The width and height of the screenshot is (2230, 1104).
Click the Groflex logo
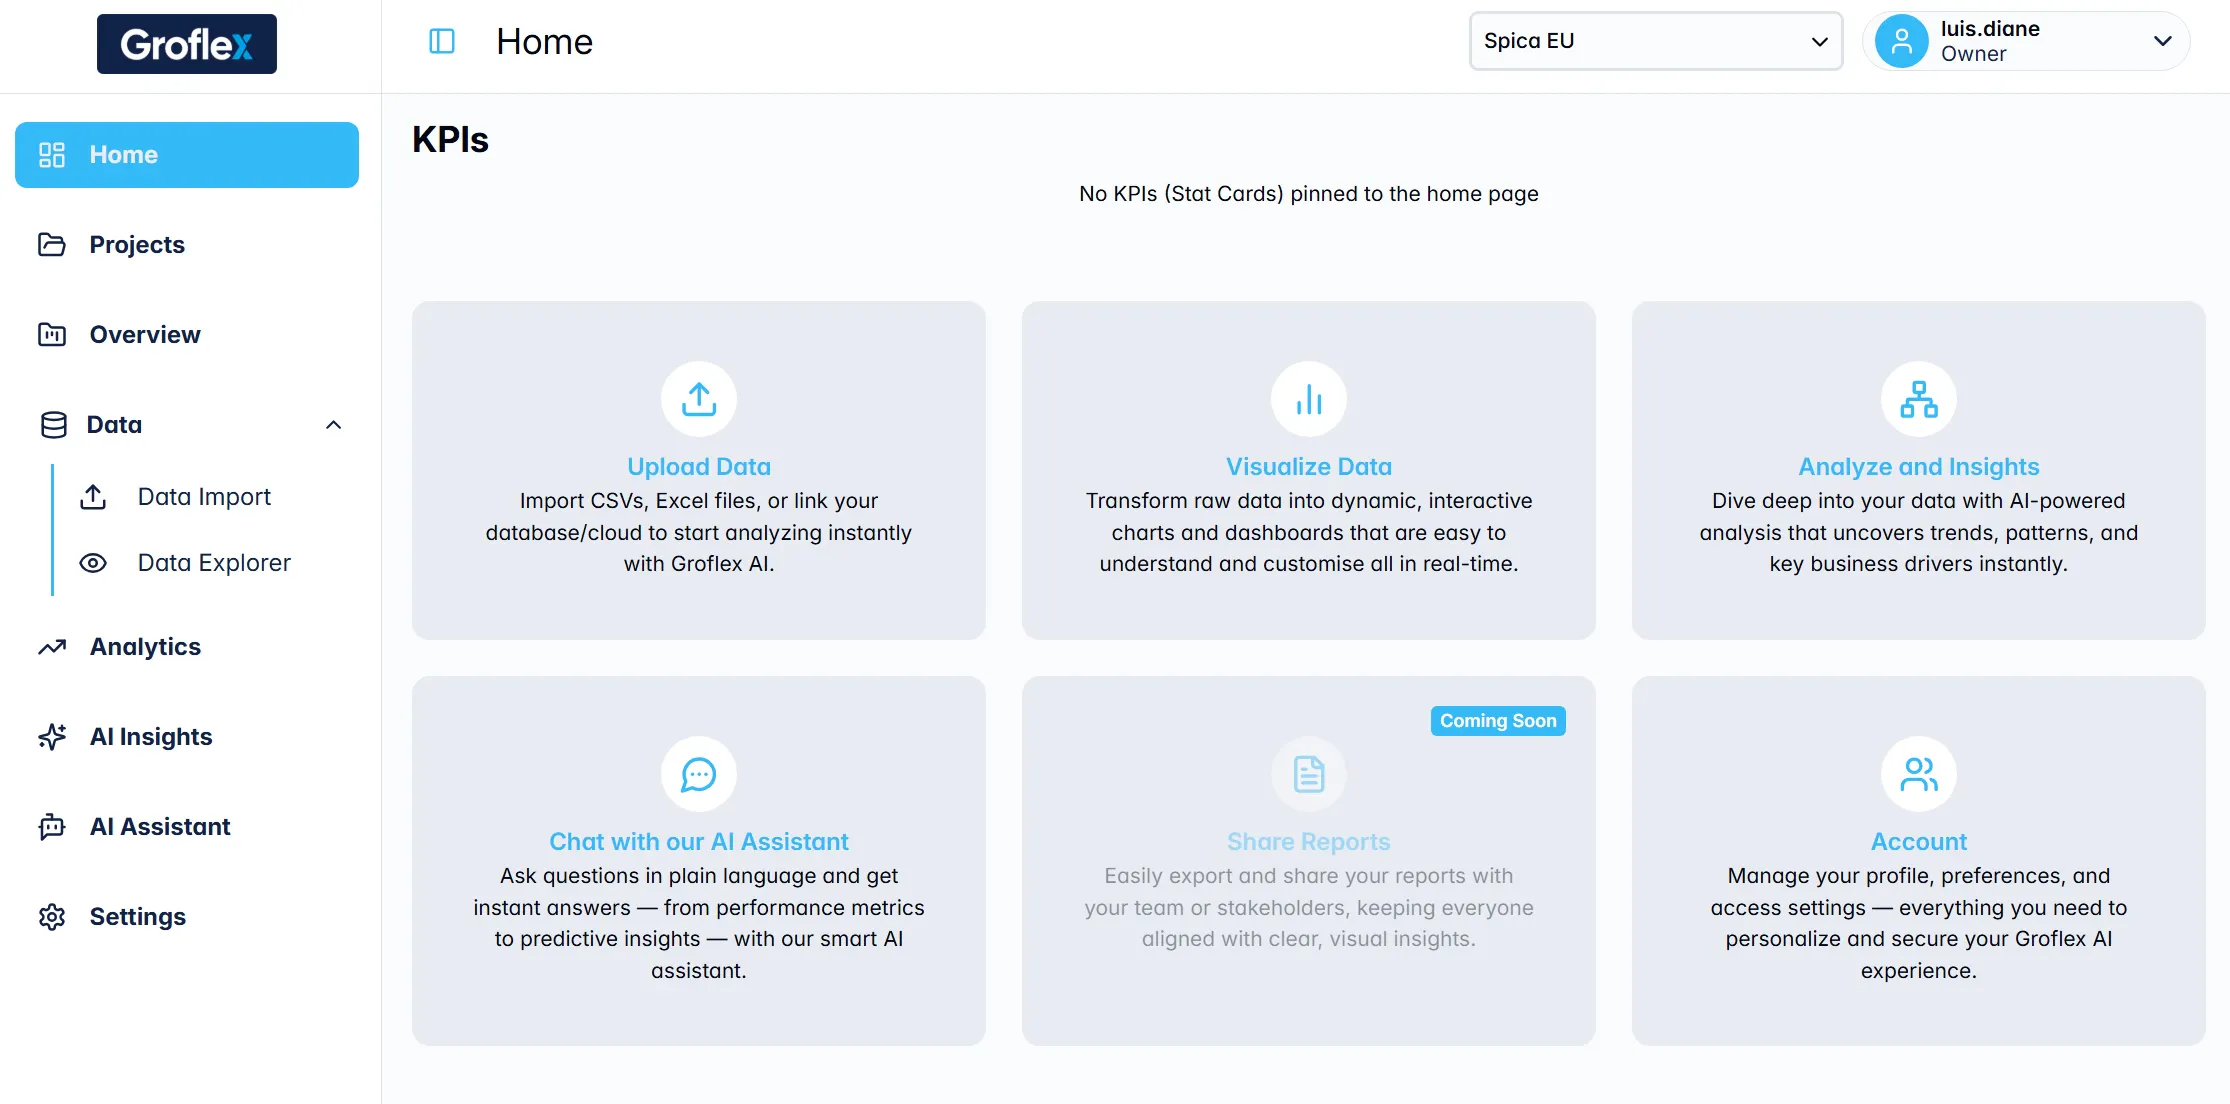(187, 44)
